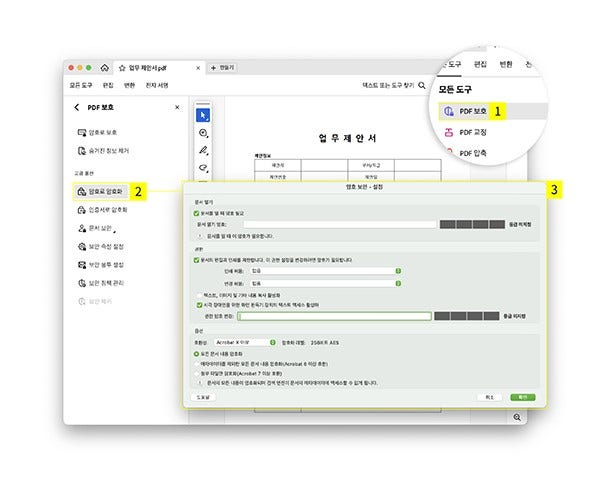Click the permissions-password strength meter
Screen dimensions: 600x480
(467, 316)
